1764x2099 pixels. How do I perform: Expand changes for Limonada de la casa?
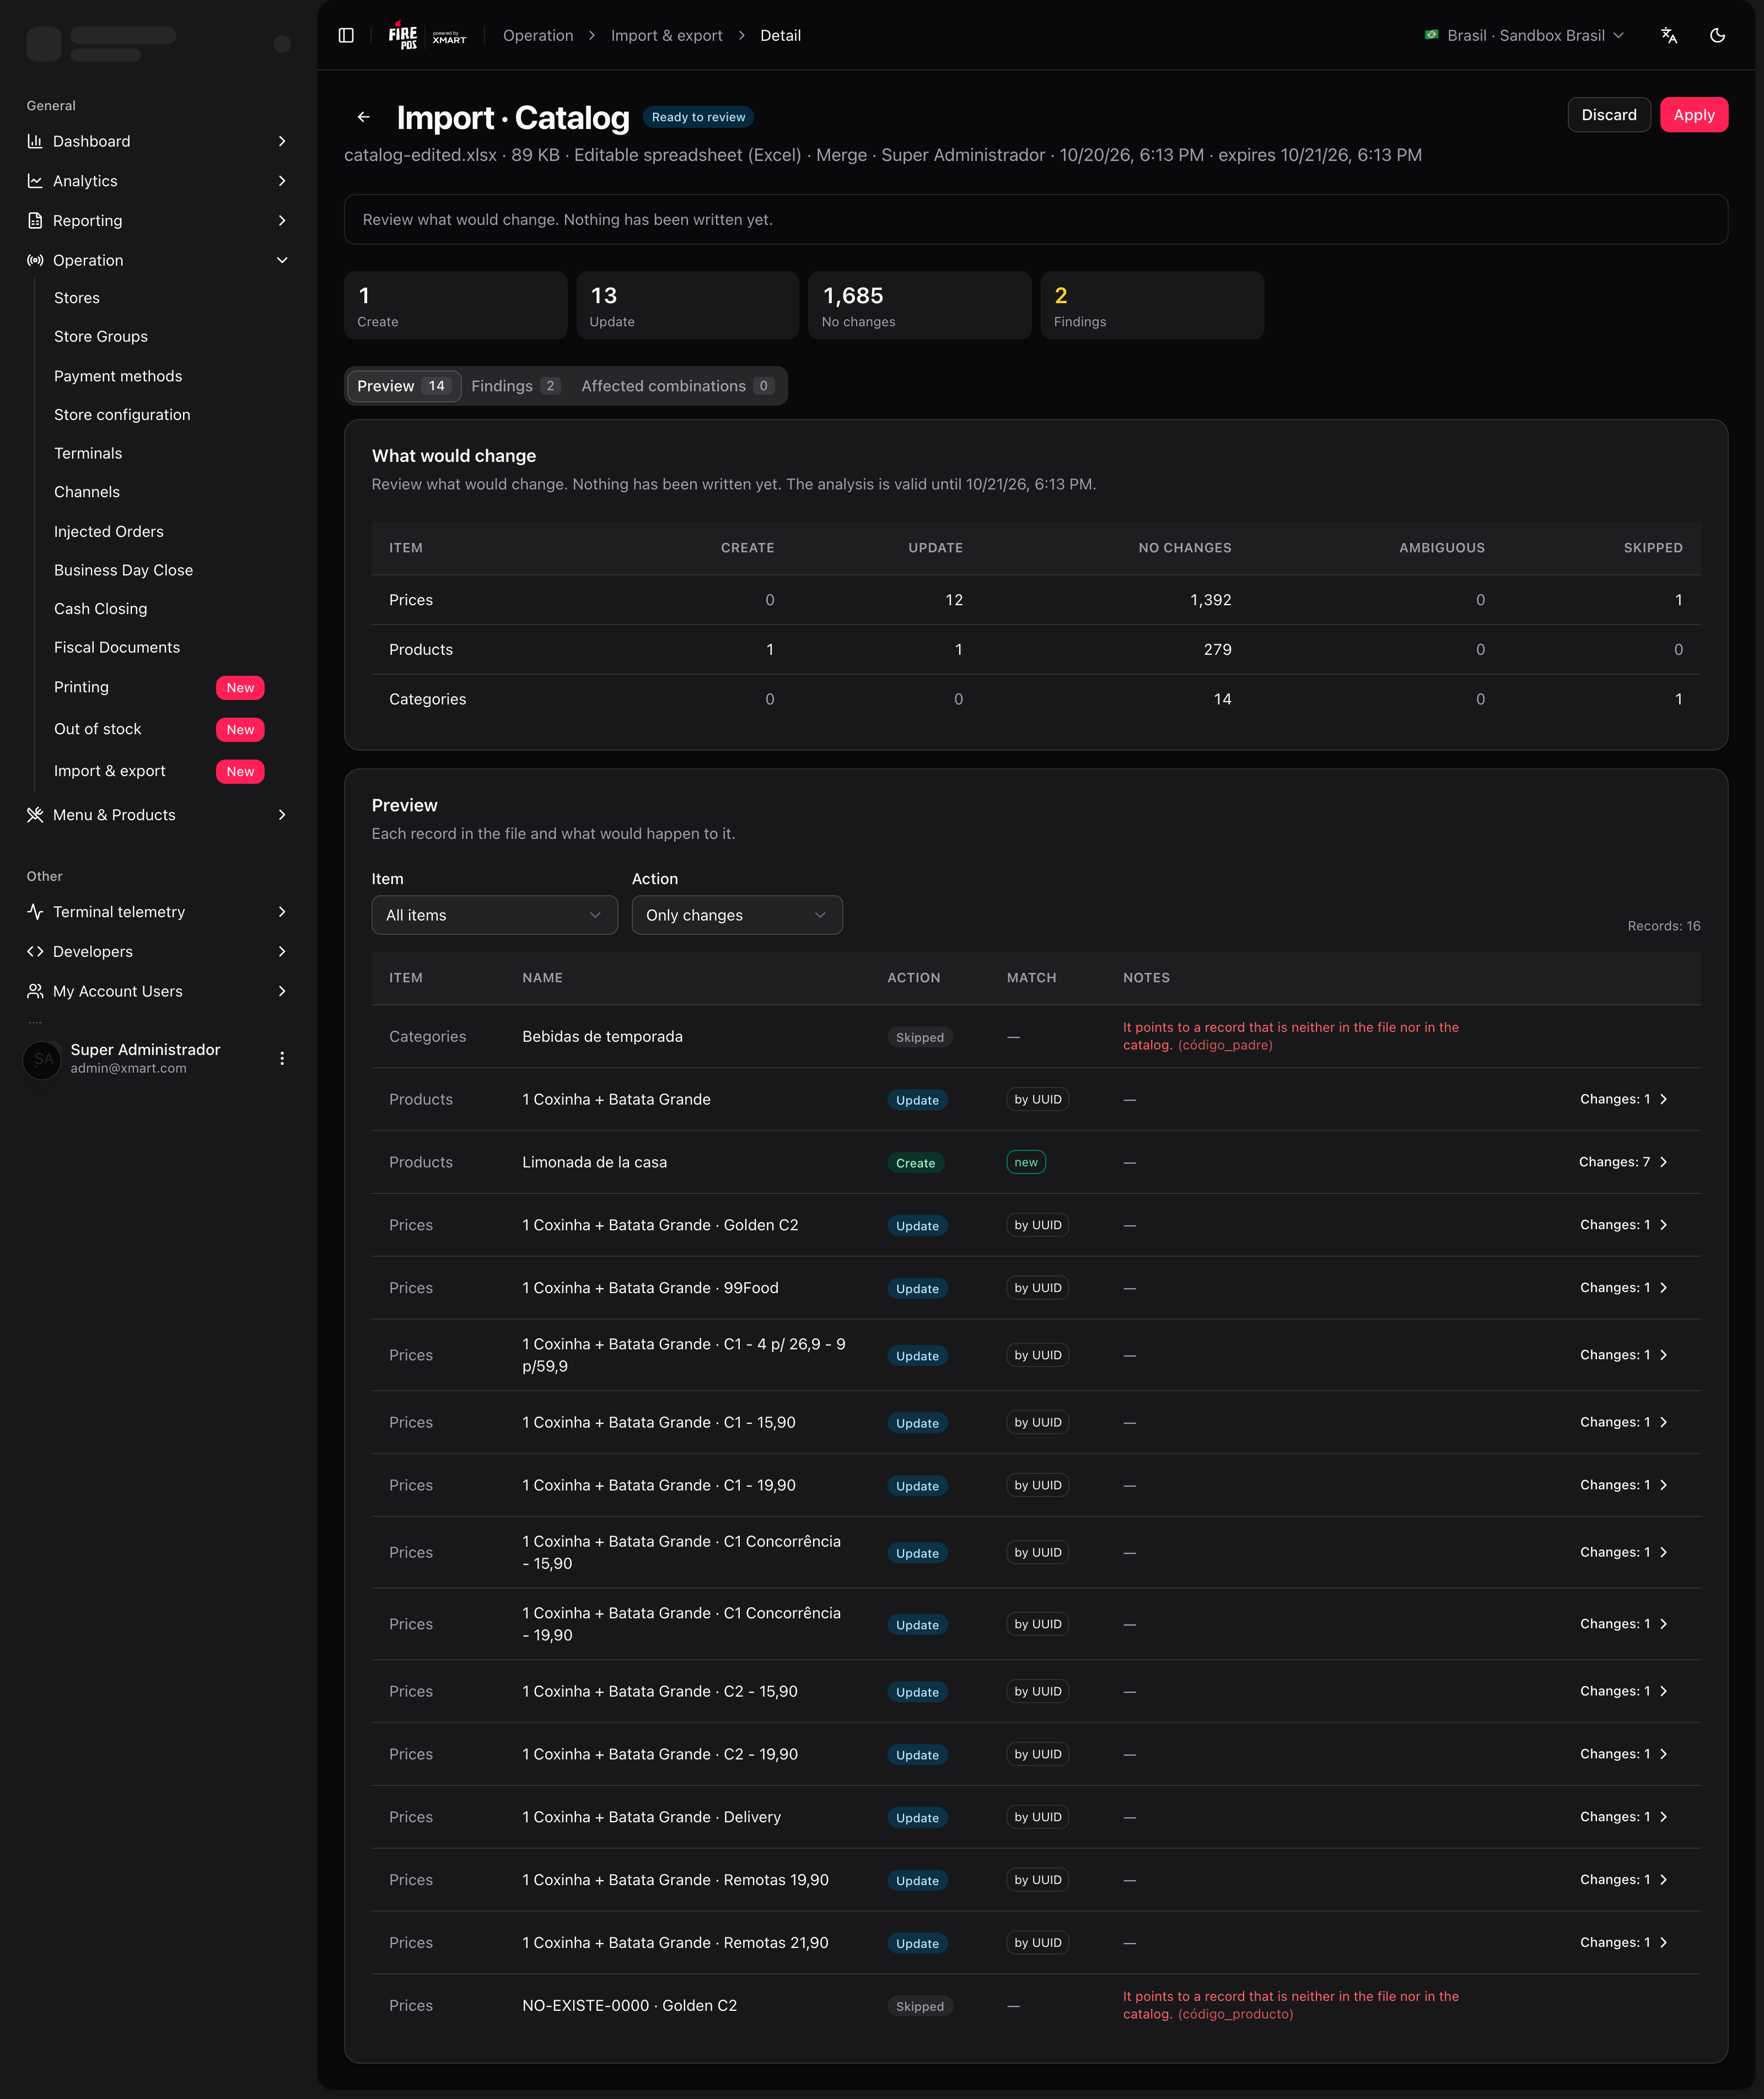point(1623,1162)
